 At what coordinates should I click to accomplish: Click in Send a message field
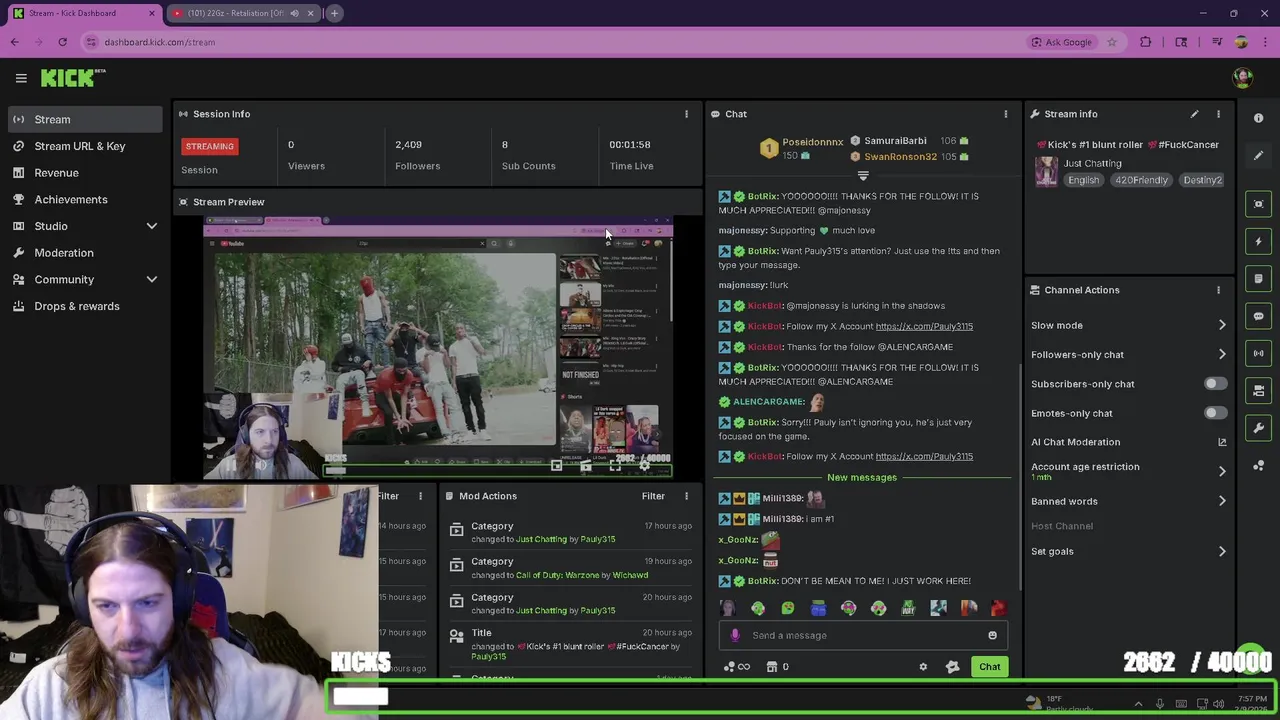click(863, 635)
